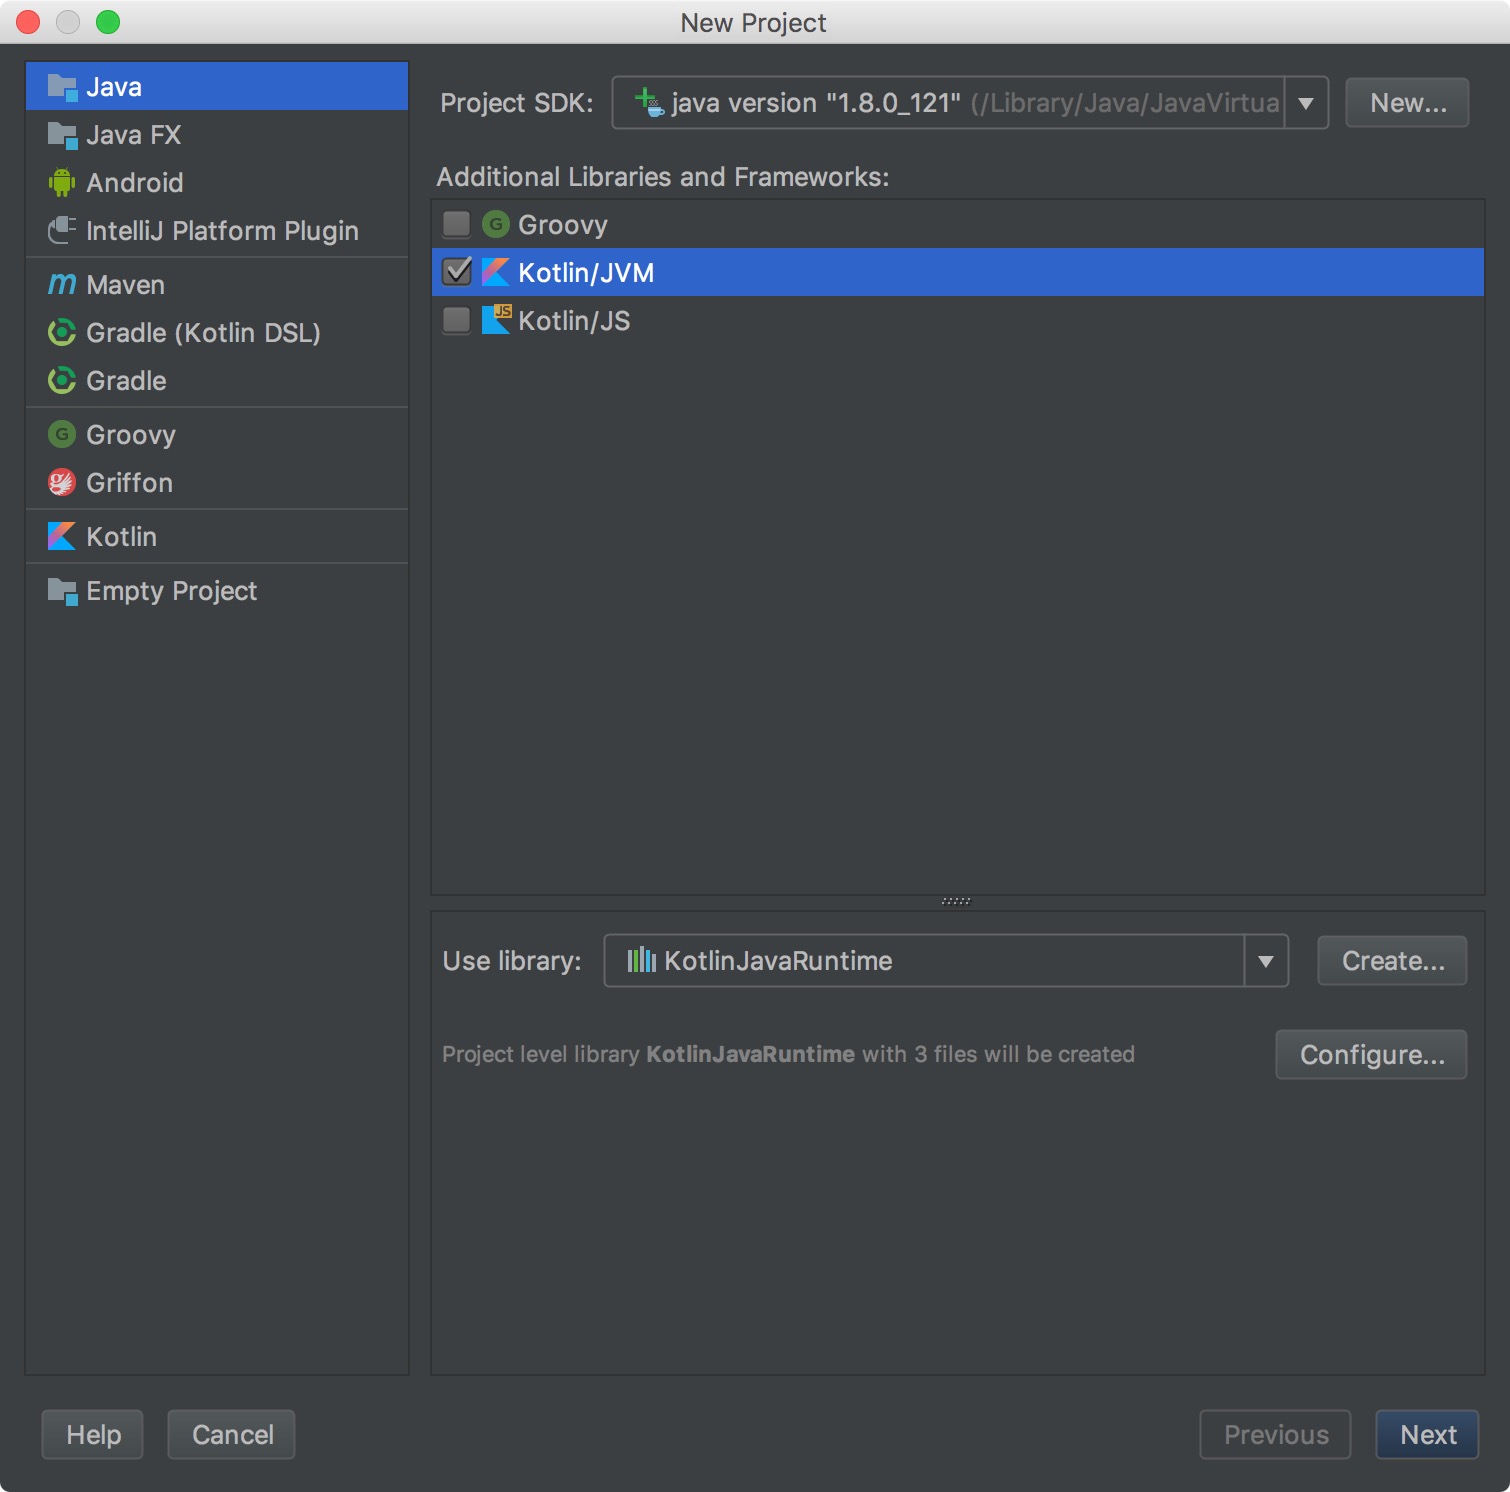Enable the Groovy framework checkbox
The width and height of the screenshot is (1510, 1492).
(456, 223)
